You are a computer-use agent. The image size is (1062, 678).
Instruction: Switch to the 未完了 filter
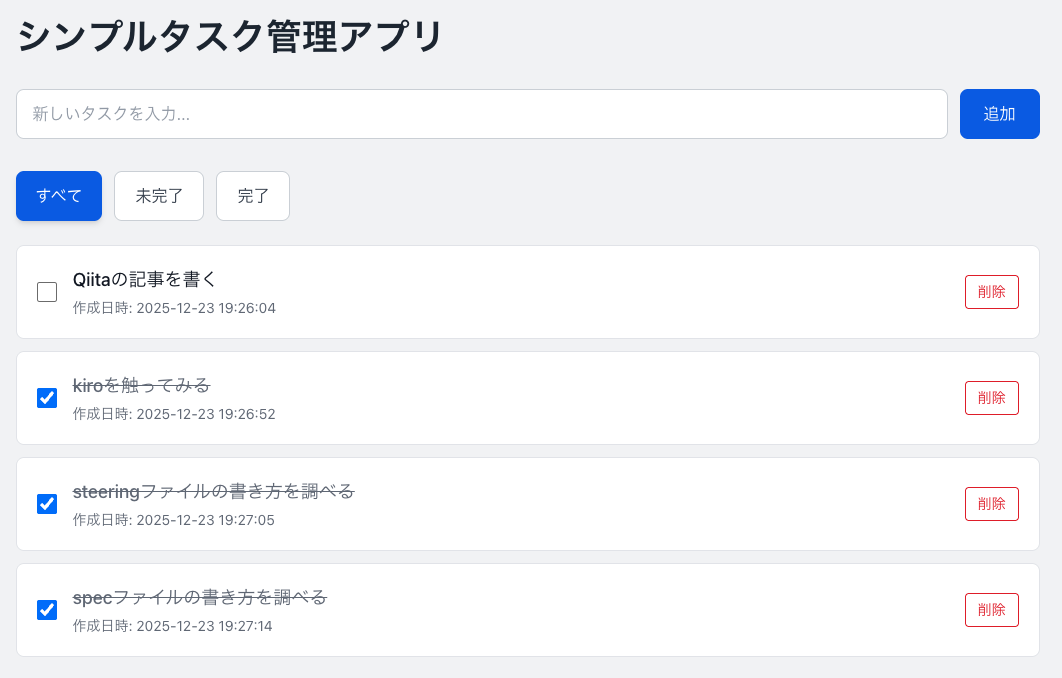(159, 196)
